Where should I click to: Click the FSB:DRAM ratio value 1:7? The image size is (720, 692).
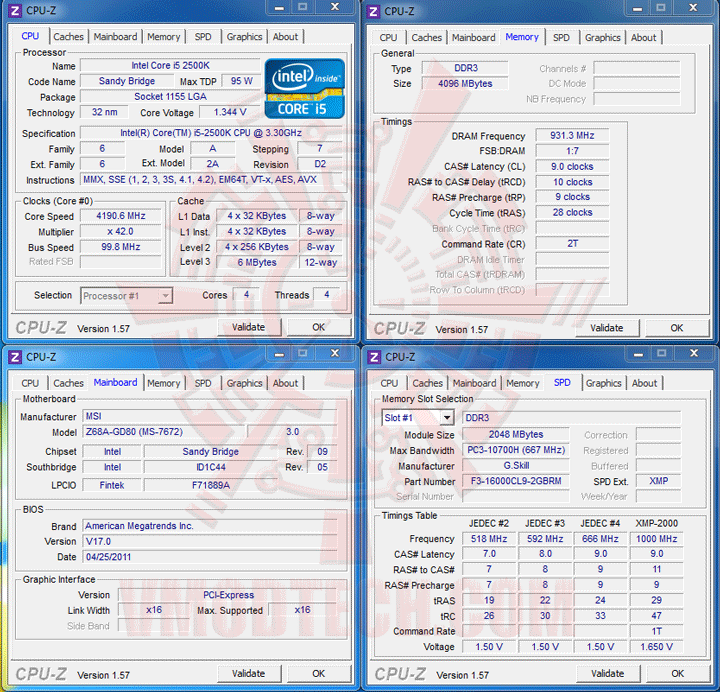click(x=572, y=151)
